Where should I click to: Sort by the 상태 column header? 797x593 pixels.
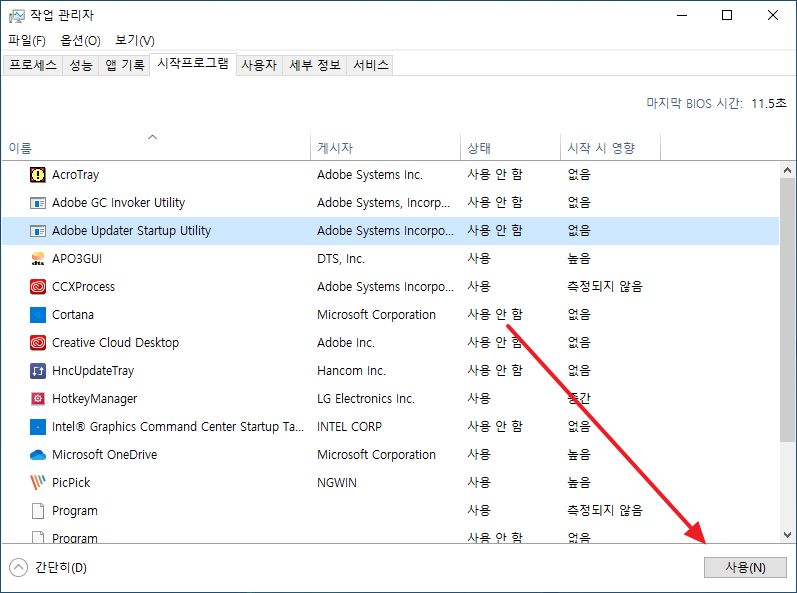click(510, 146)
